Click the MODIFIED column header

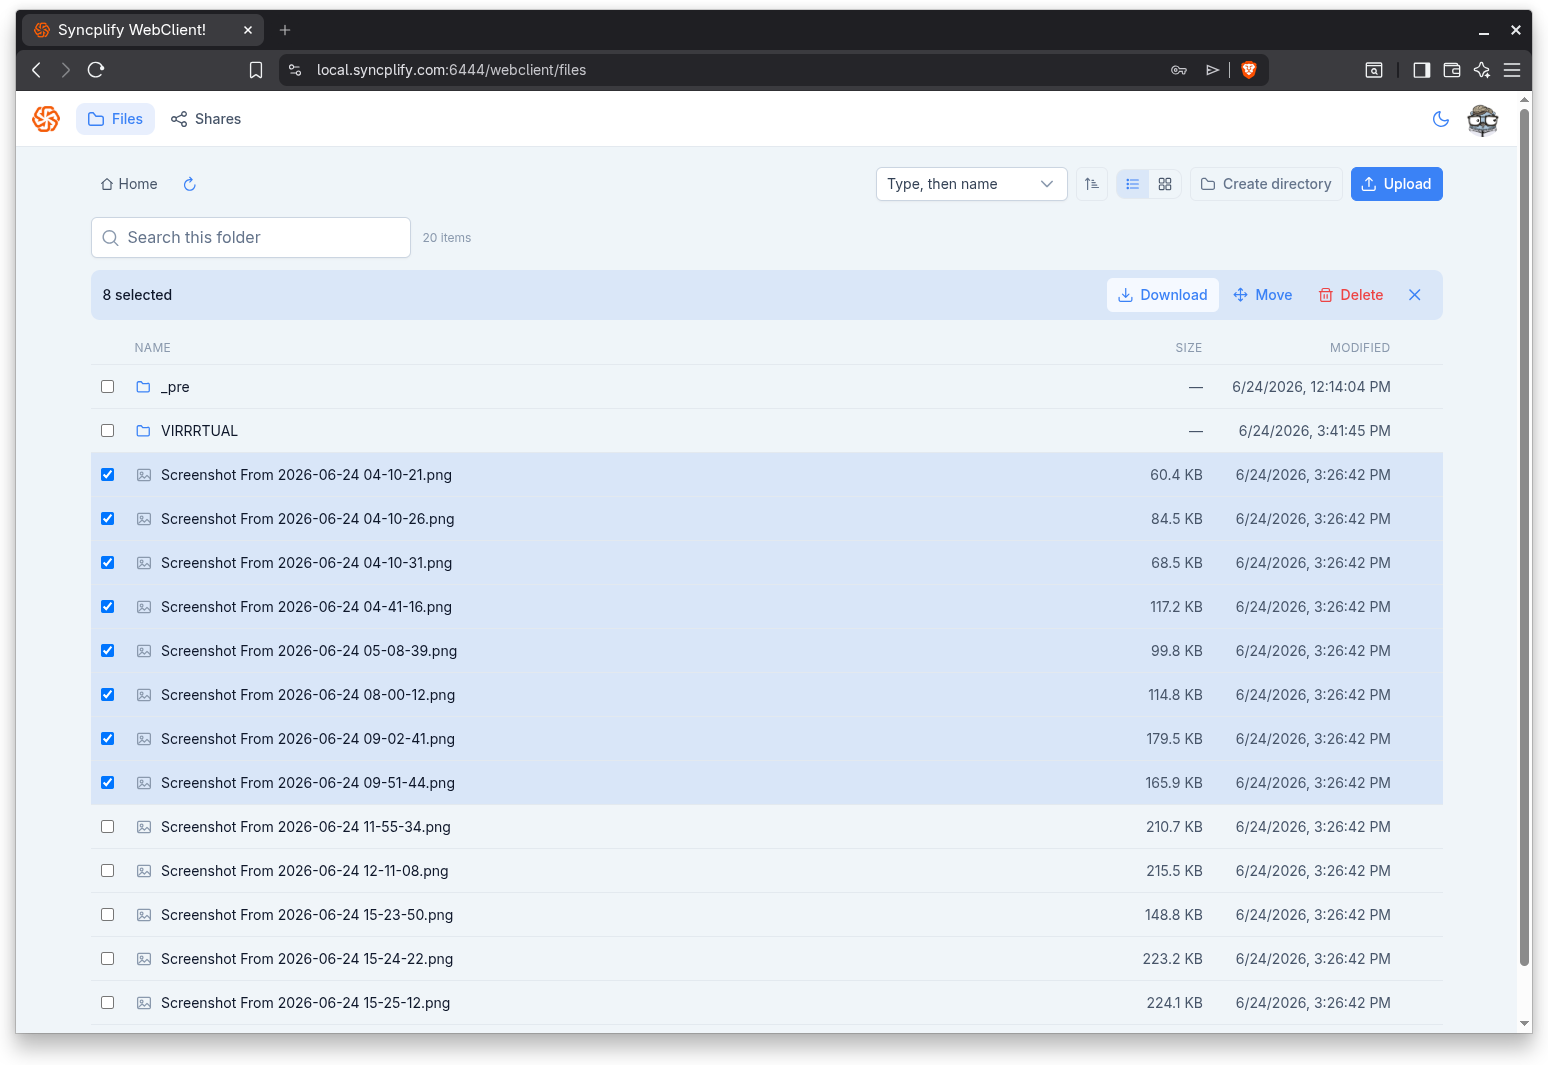[1360, 348]
